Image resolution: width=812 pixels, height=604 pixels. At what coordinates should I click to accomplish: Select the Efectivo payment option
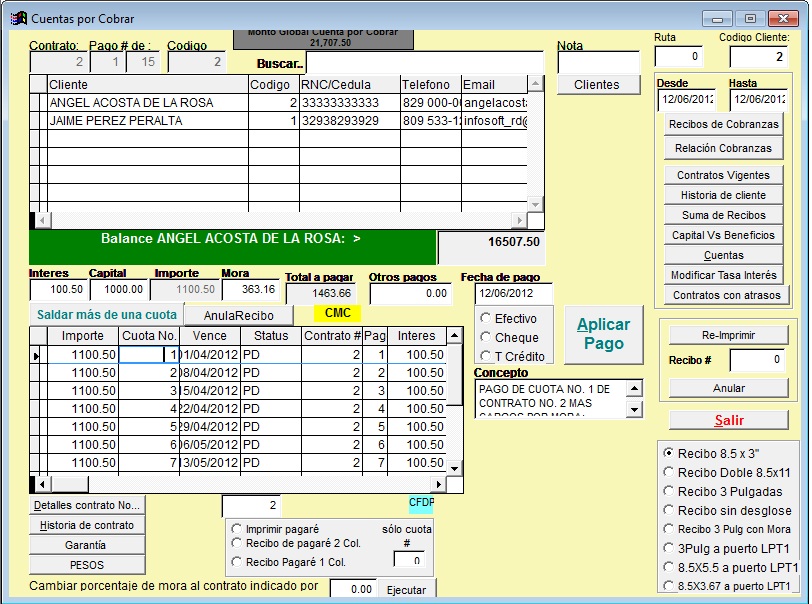pyautogui.click(x=486, y=319)
